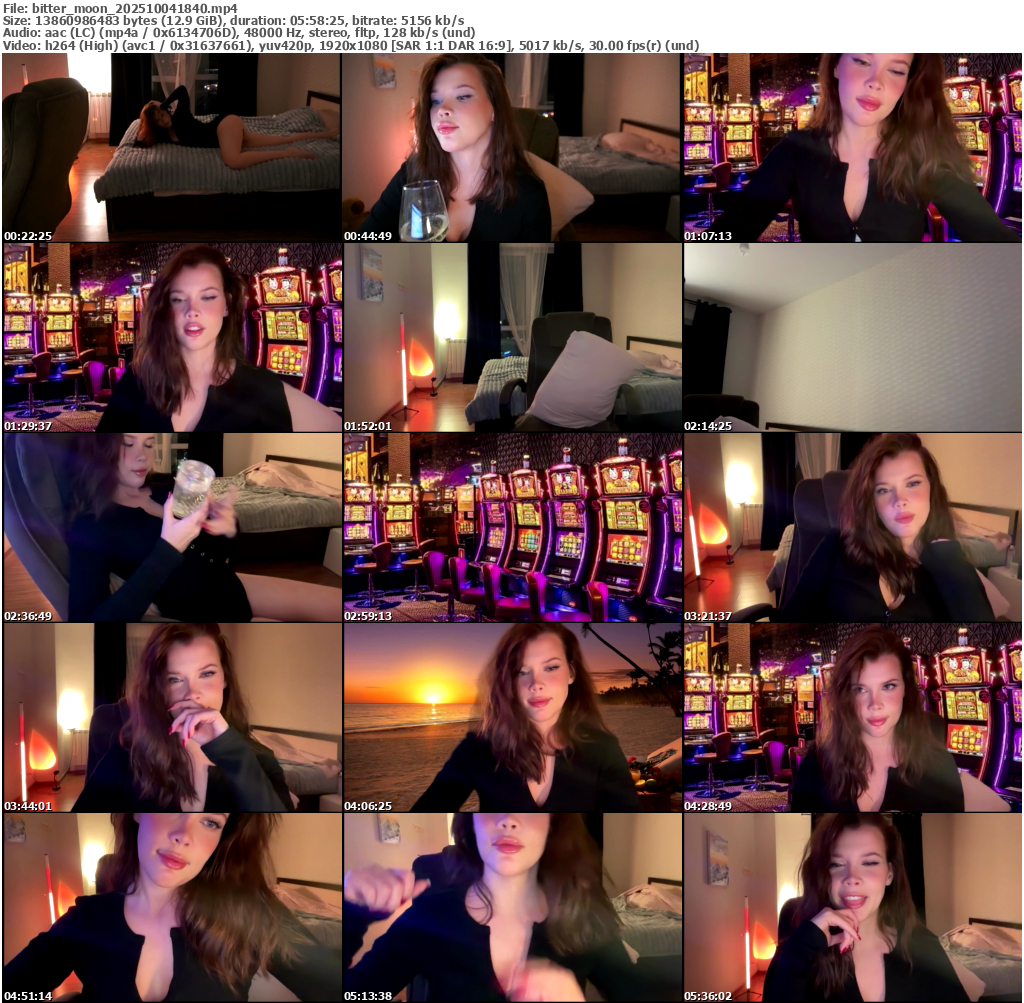Select the thumbnail timestamped 03:21:37
Viewport: 1024px width, 1003px height.
pyautogui.click(x=852, y=528)
